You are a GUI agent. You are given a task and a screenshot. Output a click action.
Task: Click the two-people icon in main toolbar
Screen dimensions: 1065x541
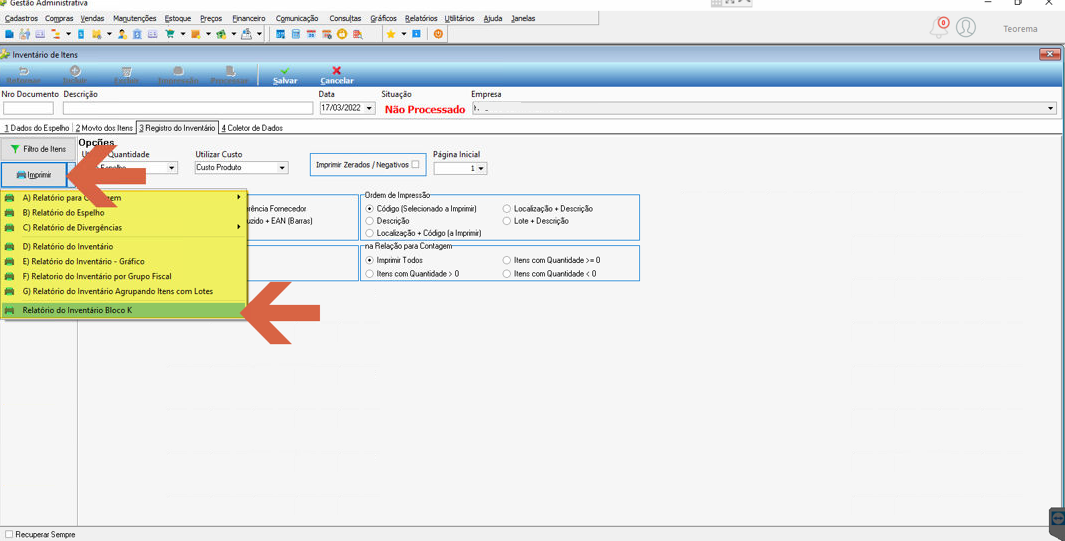[24, 33]
